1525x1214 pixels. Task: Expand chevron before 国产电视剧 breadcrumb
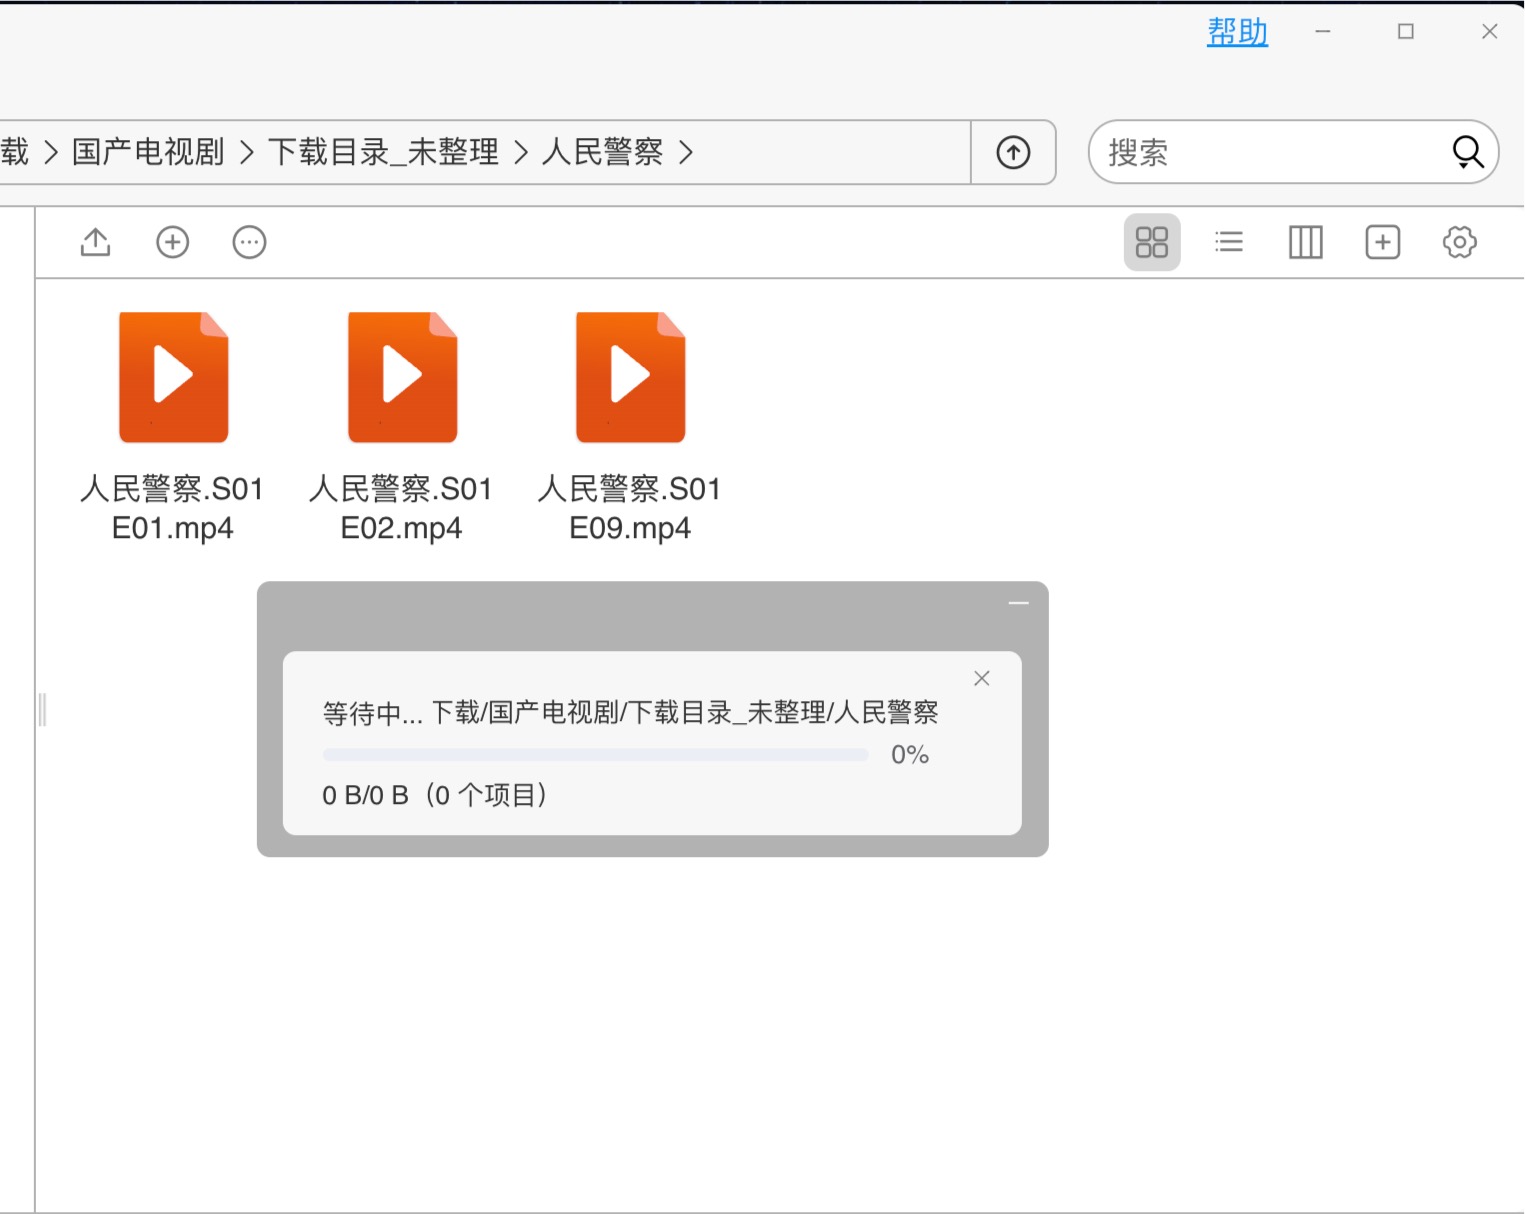[x=51, y=152]
